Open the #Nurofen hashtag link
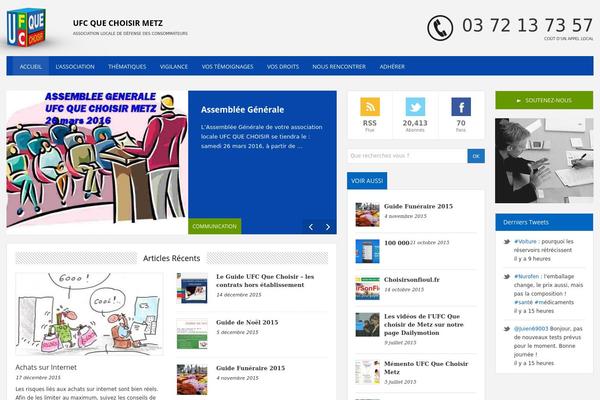This screenshot has width=600, height=400. (x=526, y=276)
